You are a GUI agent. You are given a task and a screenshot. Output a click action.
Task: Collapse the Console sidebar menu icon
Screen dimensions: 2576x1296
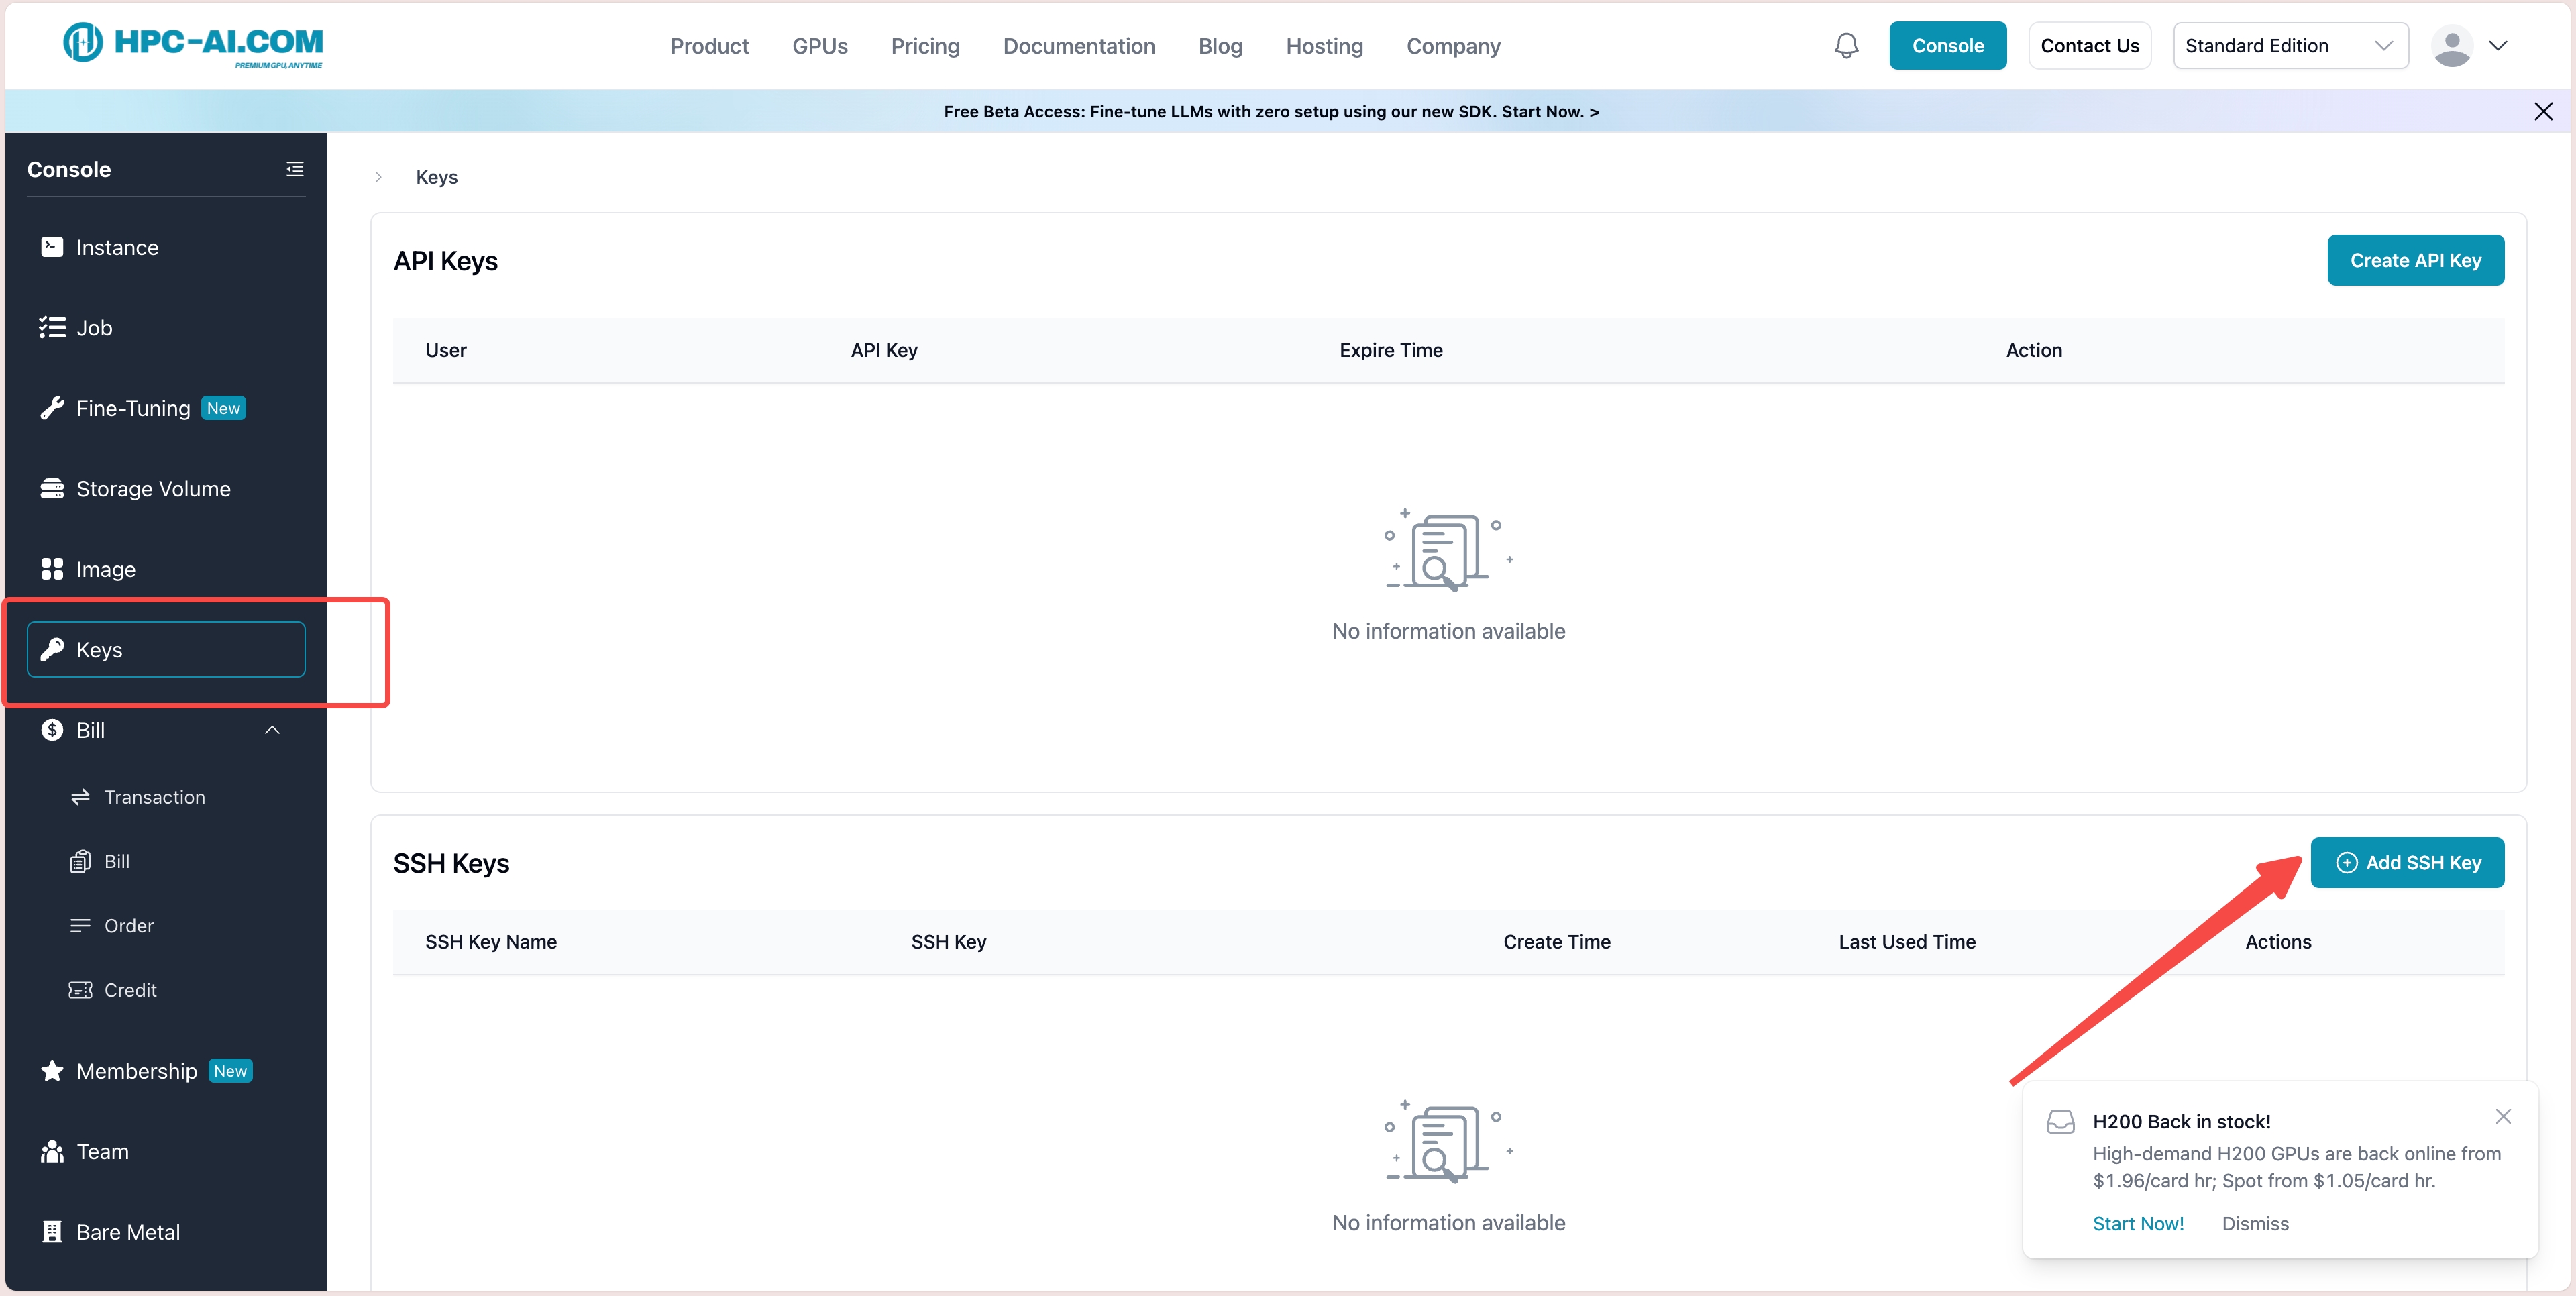point(294,169)
